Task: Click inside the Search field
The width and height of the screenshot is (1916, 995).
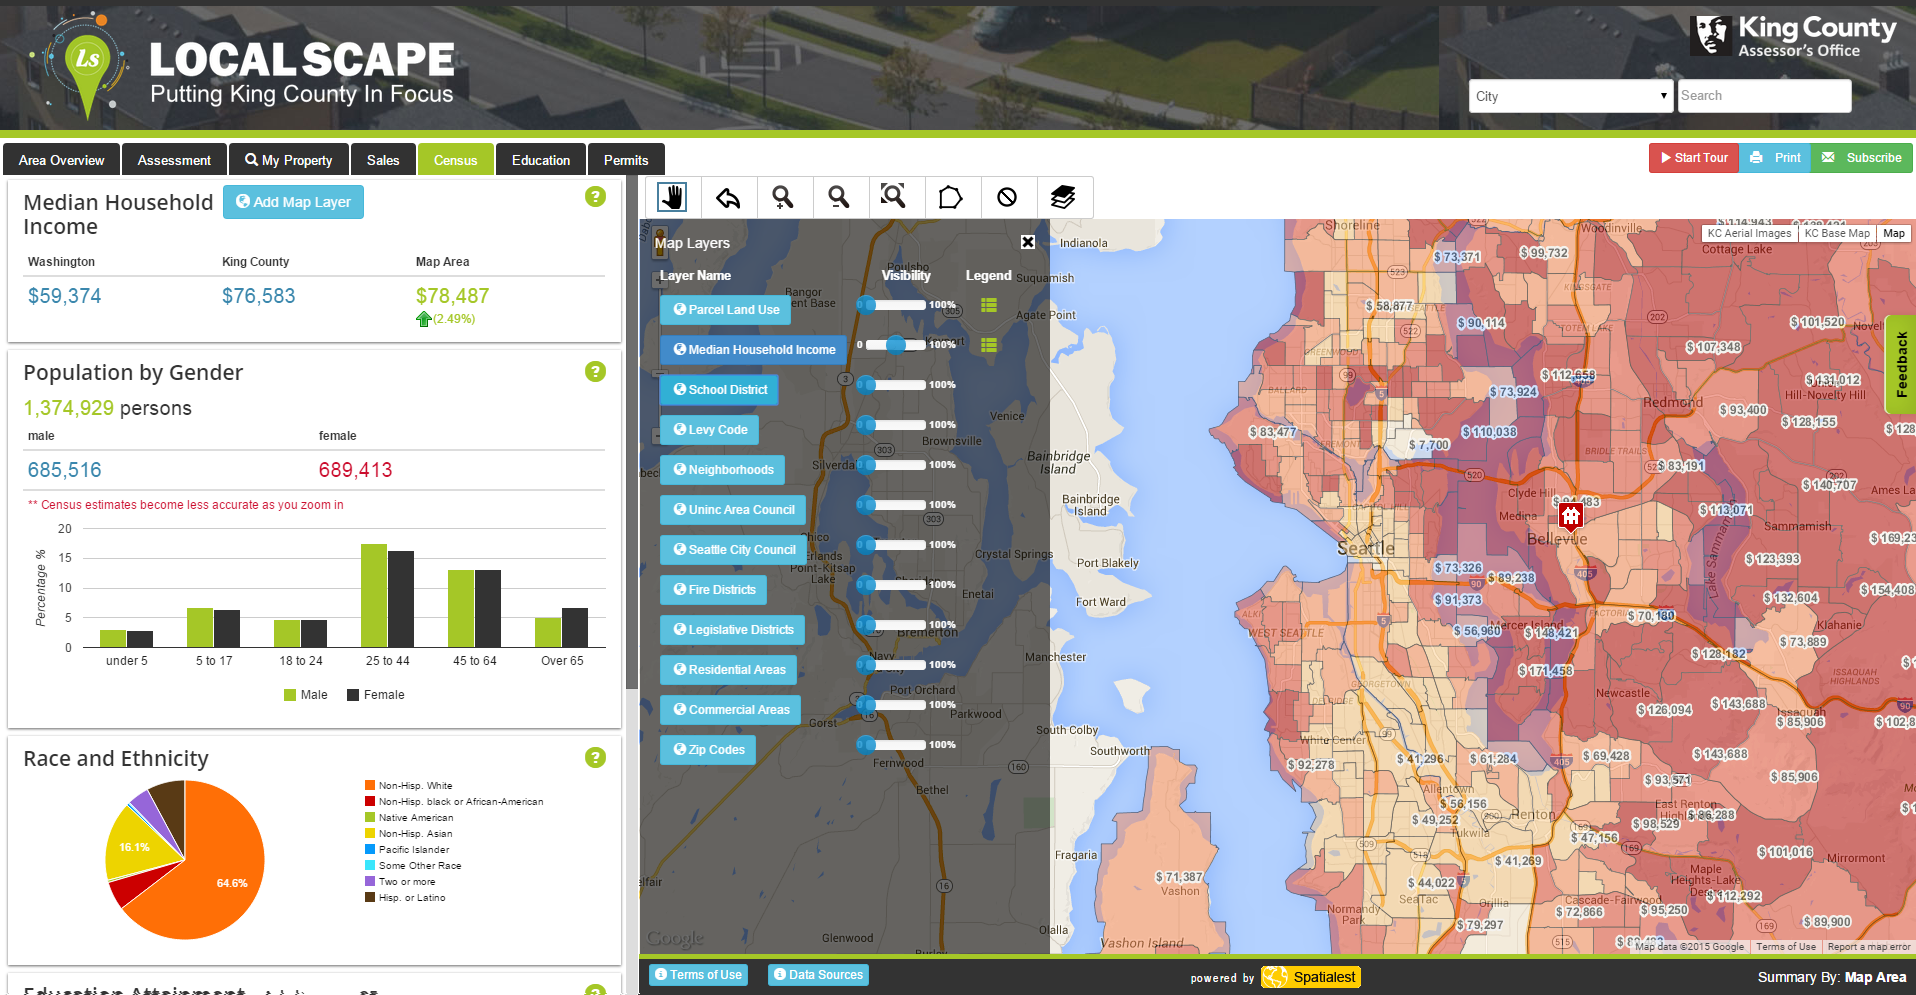Action: (x=1763, y=96)
